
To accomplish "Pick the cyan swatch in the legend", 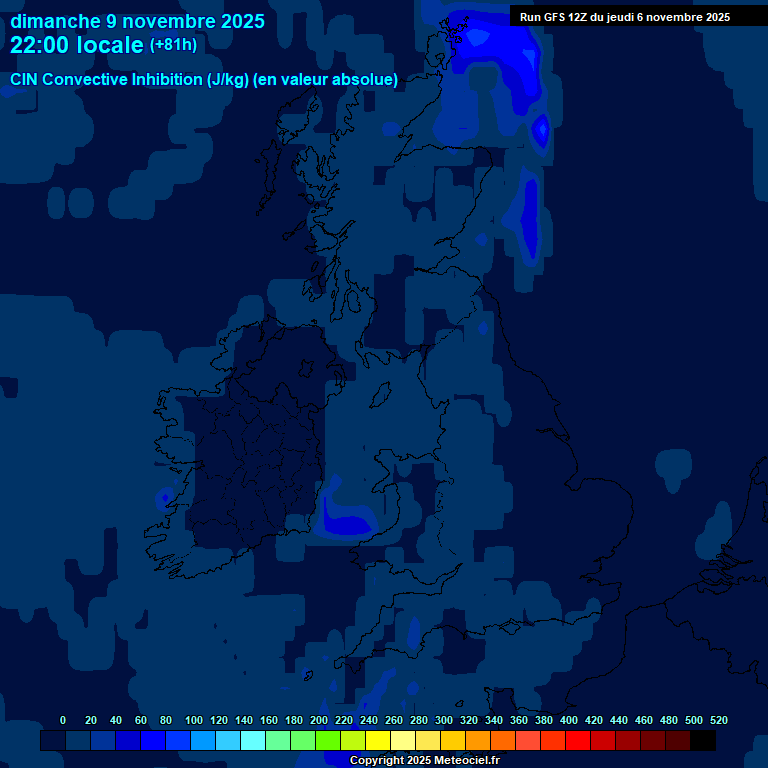I will click(253, 741).
